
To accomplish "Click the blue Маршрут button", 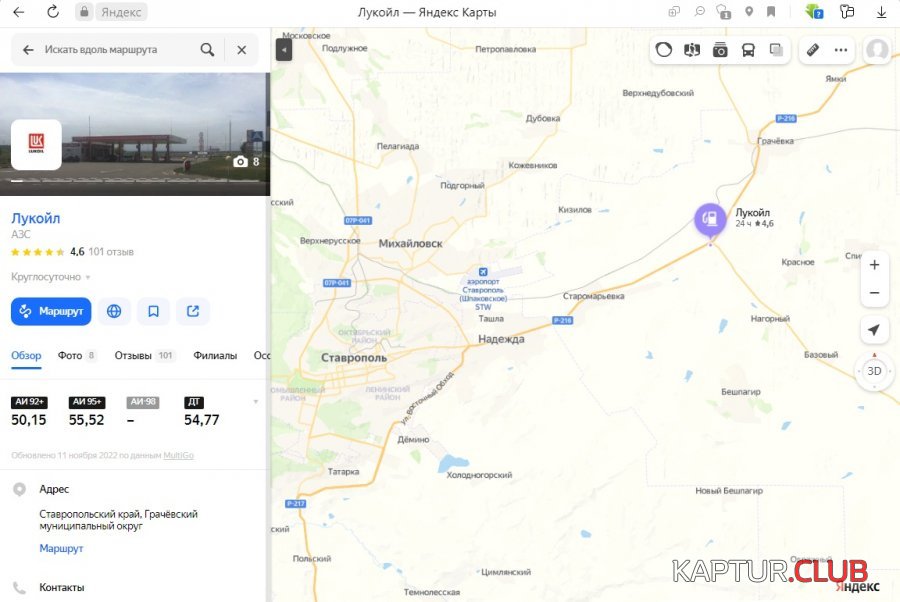I will (x=51, y=311).
